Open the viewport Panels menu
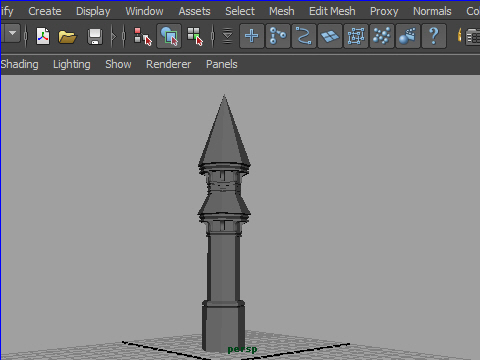 pyautogui.click(x=222, y=64)
